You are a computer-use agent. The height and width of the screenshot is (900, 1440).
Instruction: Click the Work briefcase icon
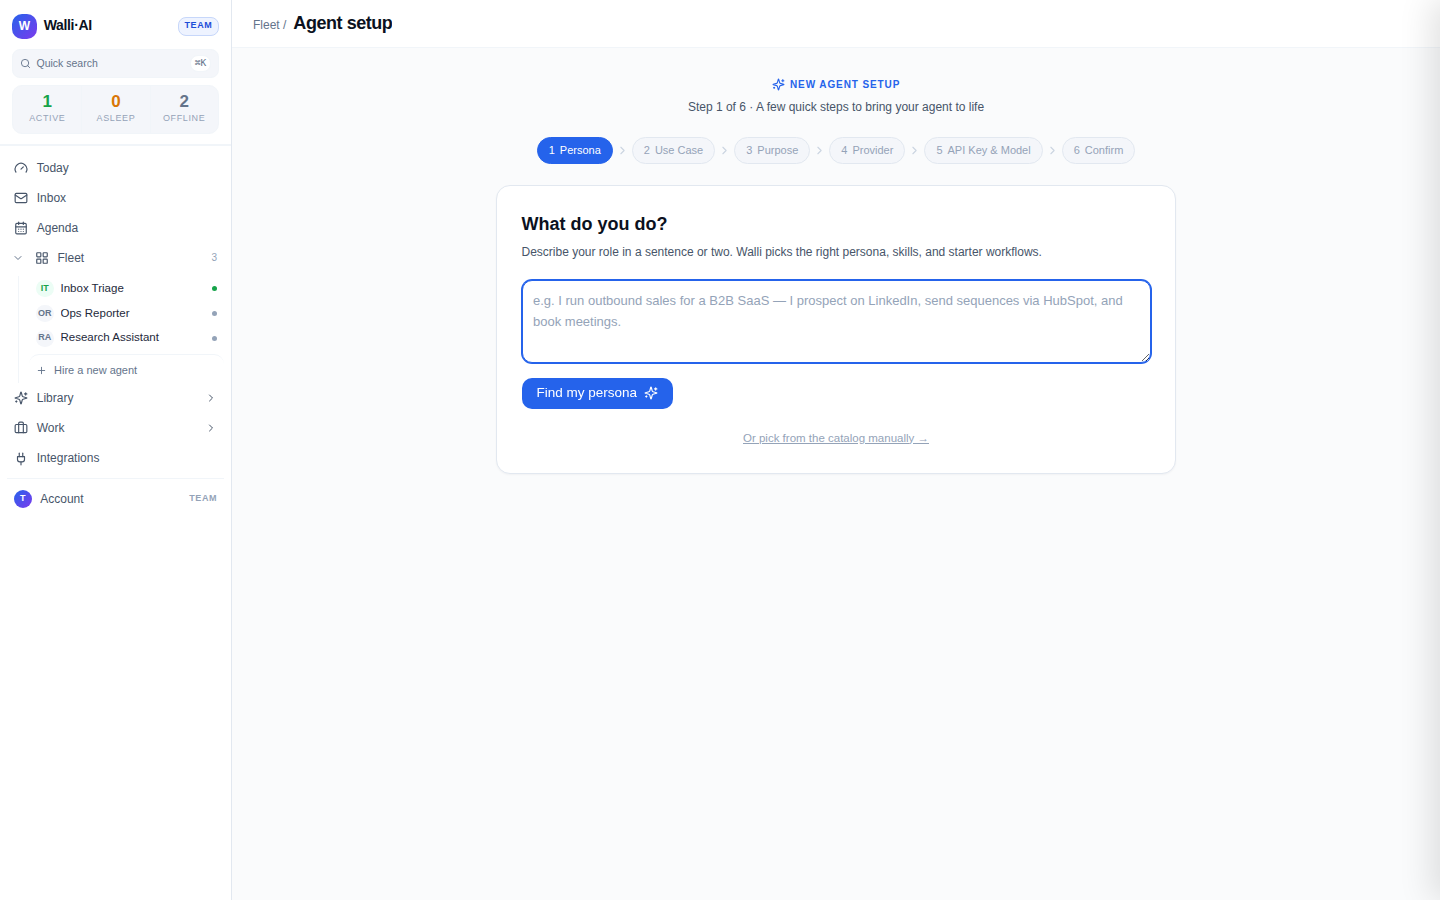pyautogui.click(x=21, y=428)
